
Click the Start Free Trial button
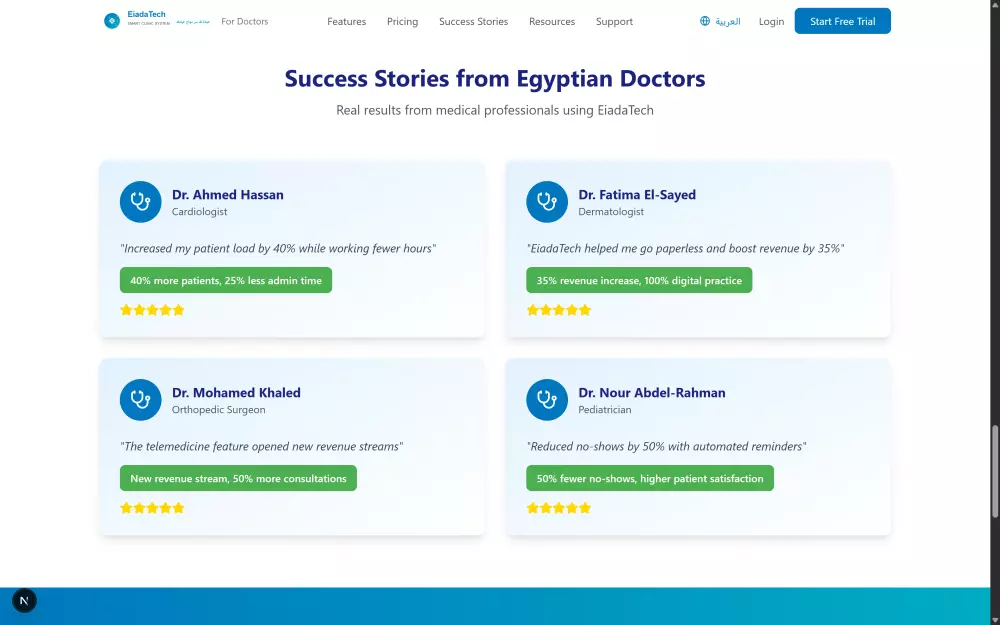click(x=842, y=20)
